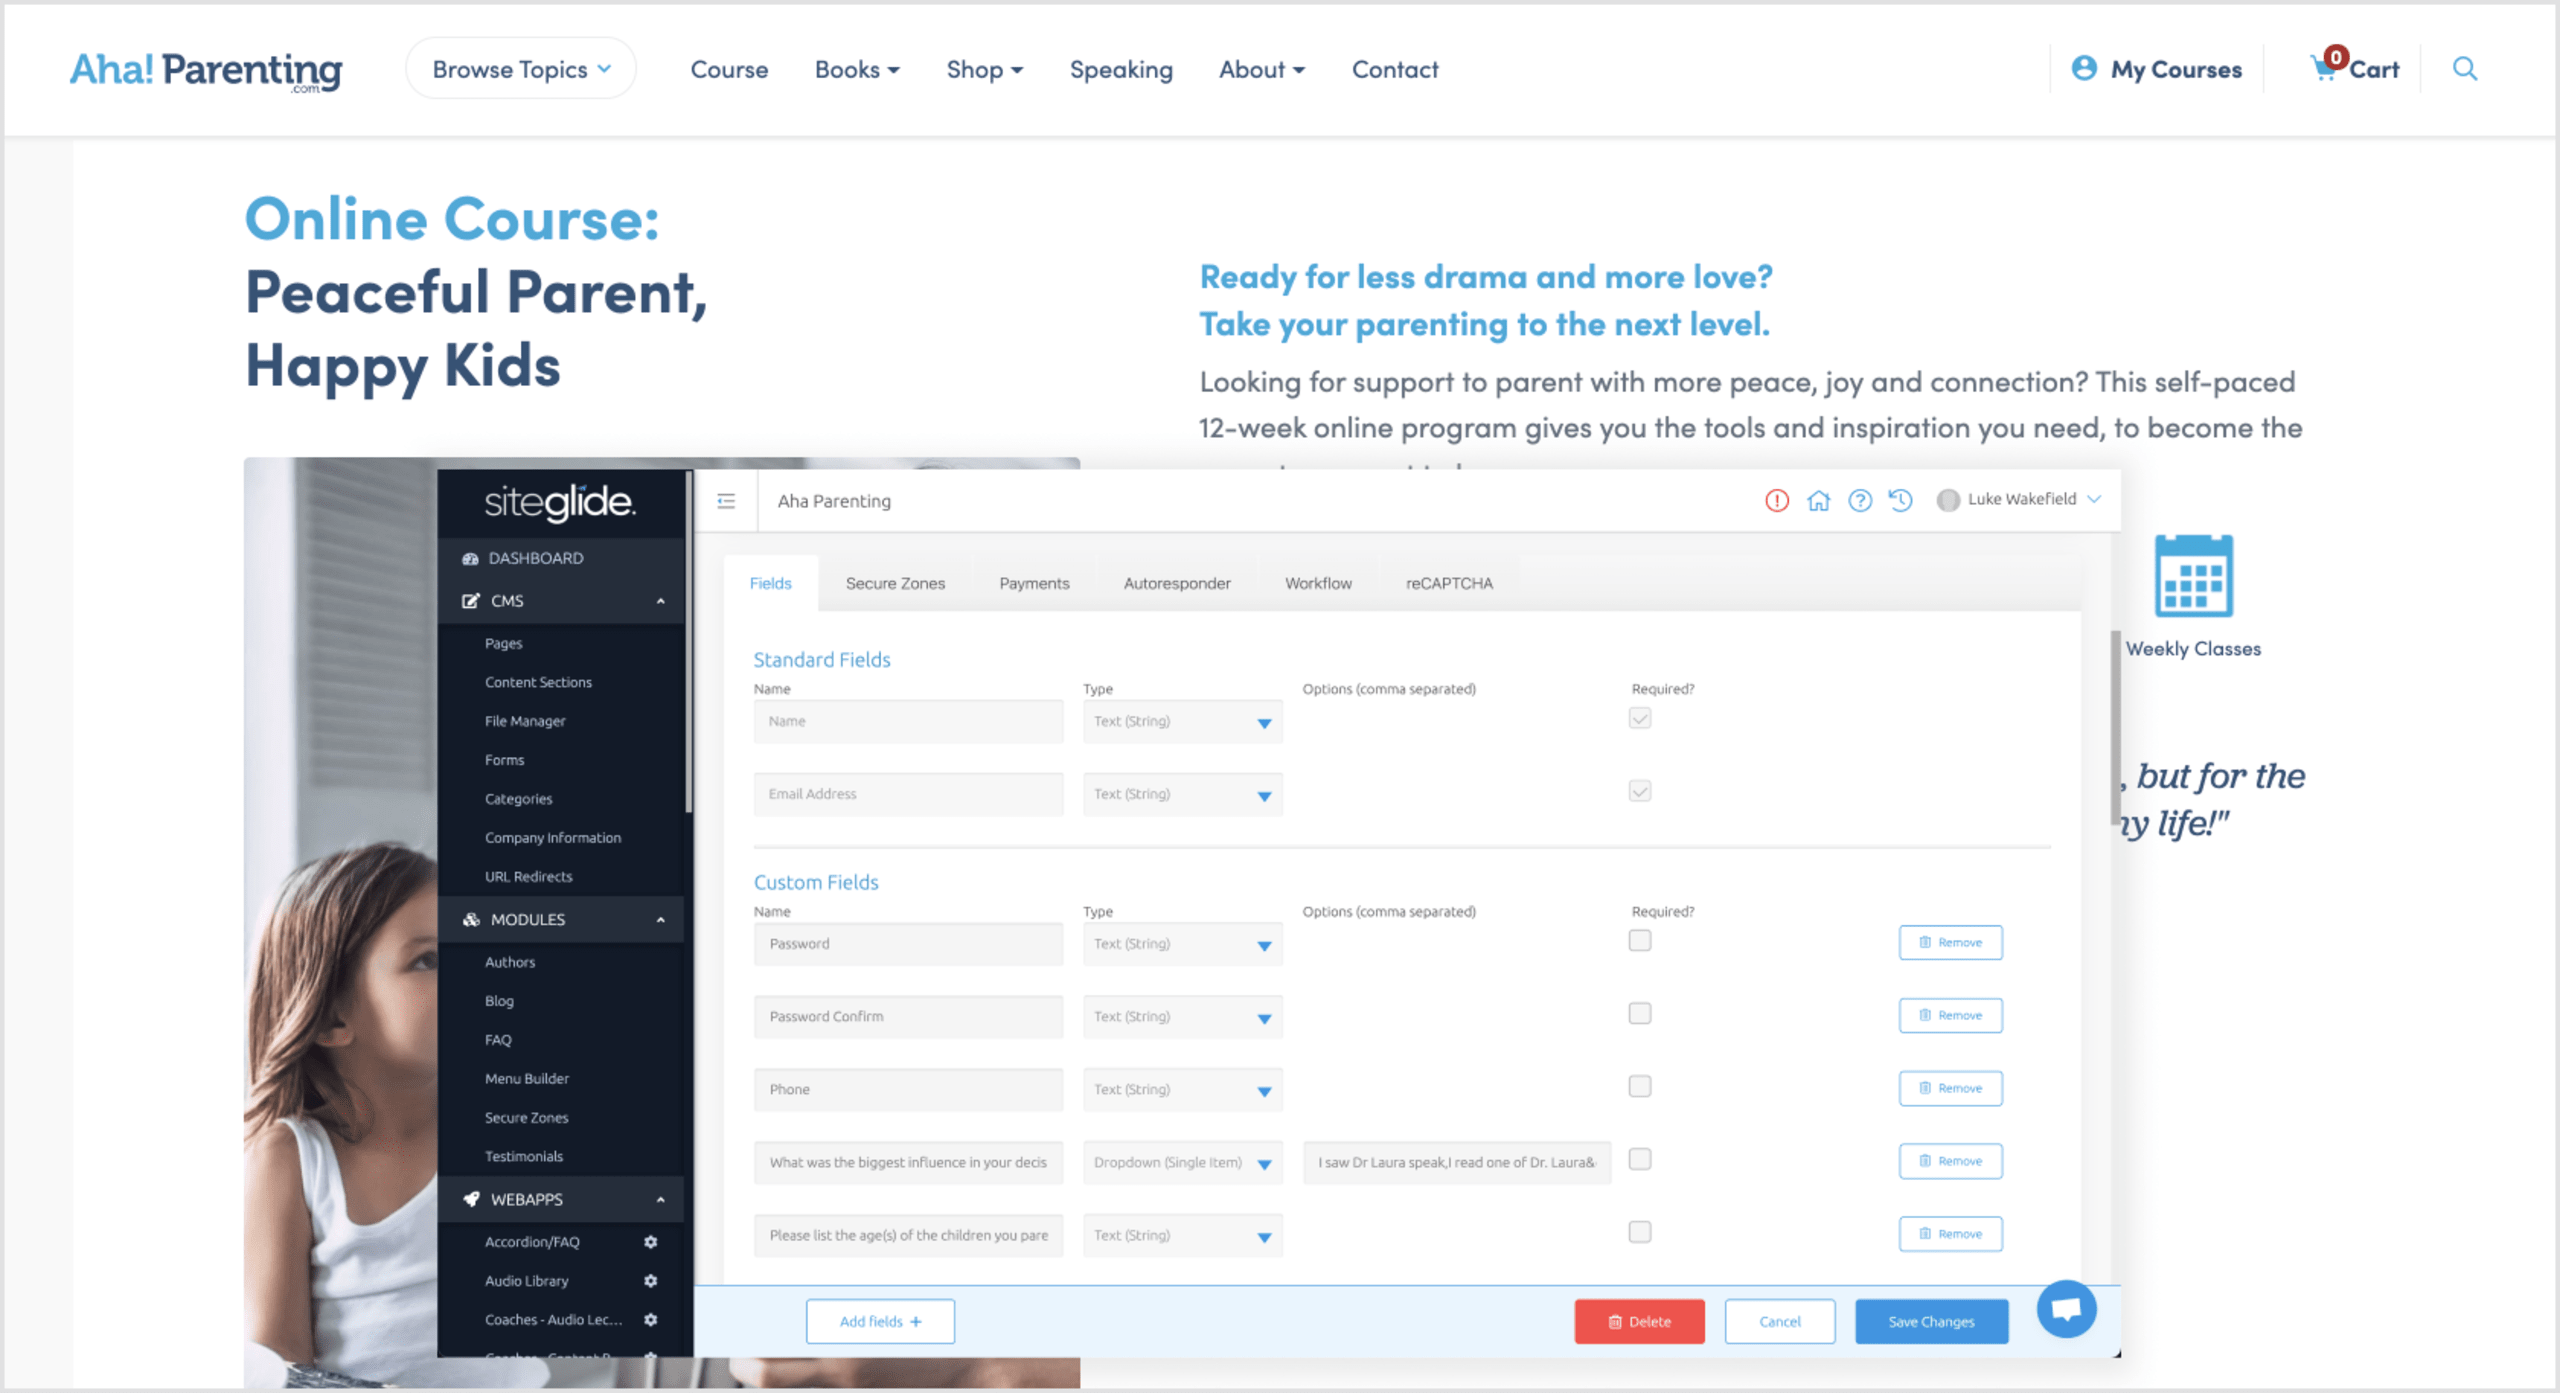Open the Course link in navigation
This screenshot has height=1393, width=2560.
(x=729, y=70)
